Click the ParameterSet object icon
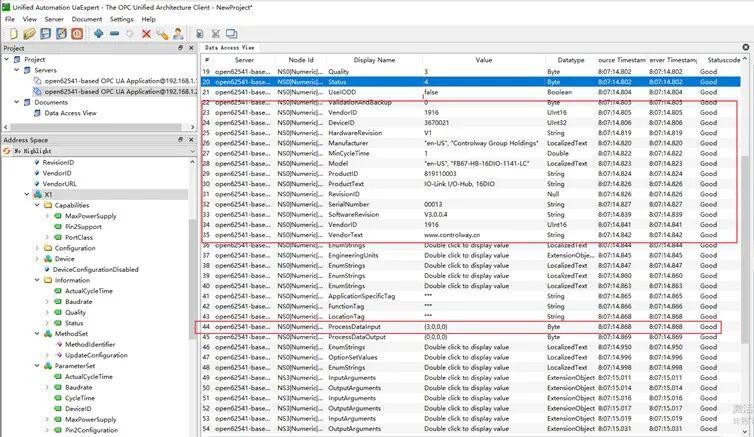 (48, 366)
